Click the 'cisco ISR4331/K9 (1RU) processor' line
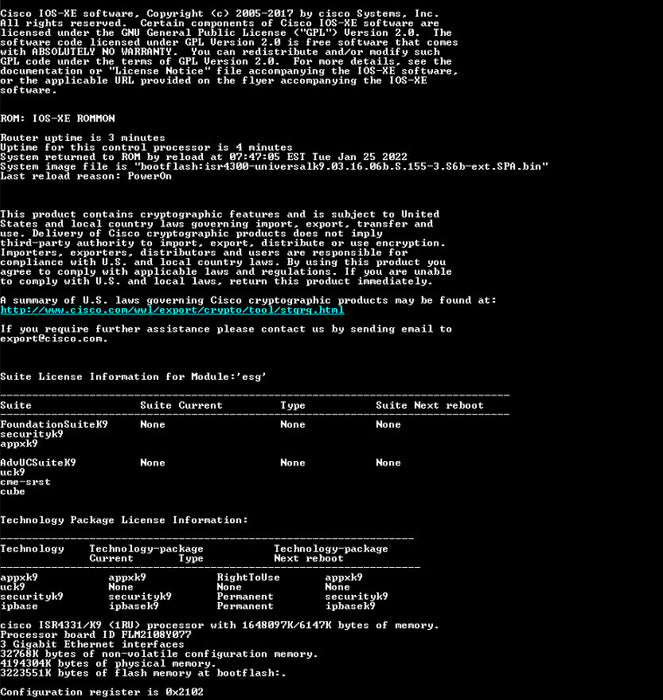This screenshot has width=663, height=700. (x=220, y=625)
